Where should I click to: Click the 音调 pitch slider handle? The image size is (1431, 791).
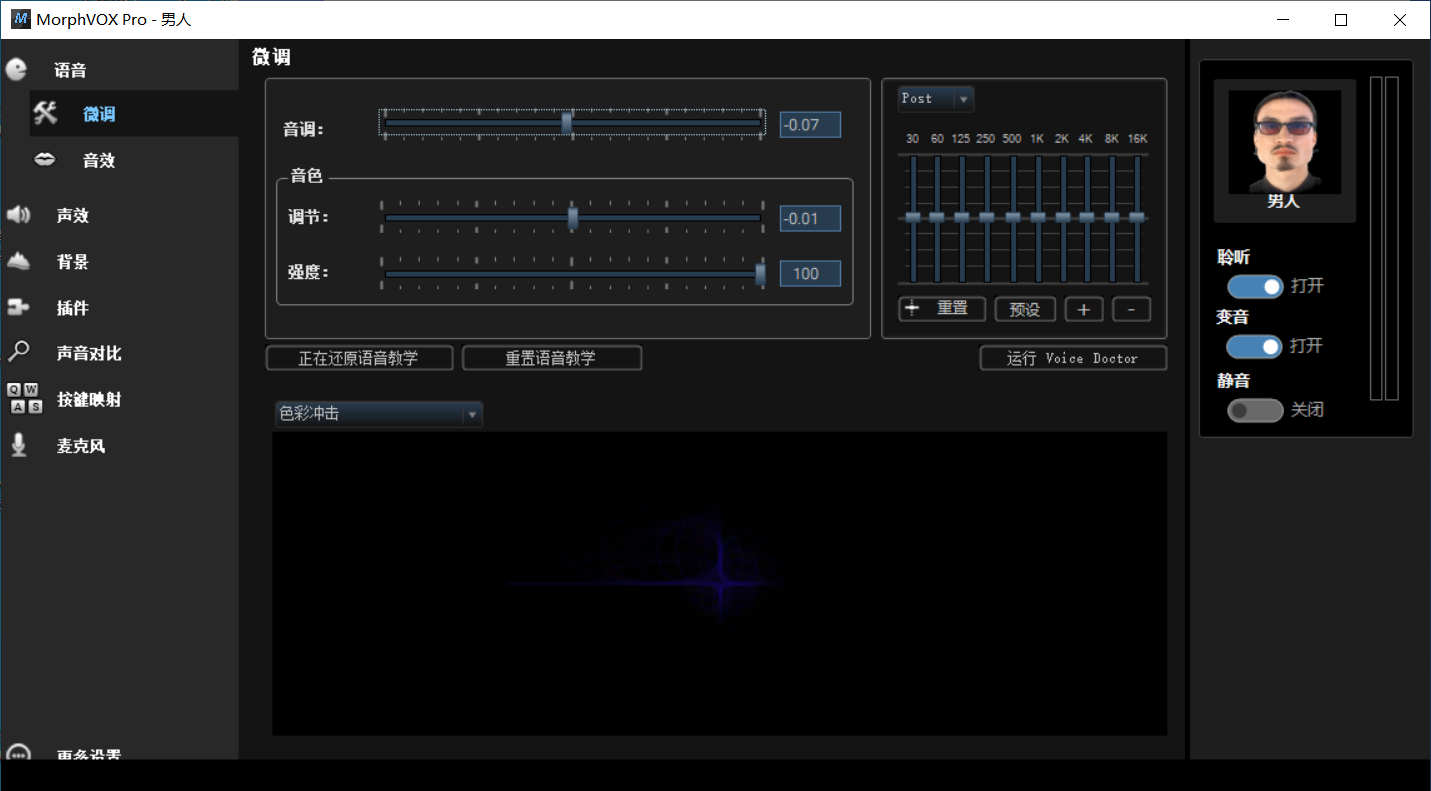(567, 123)
